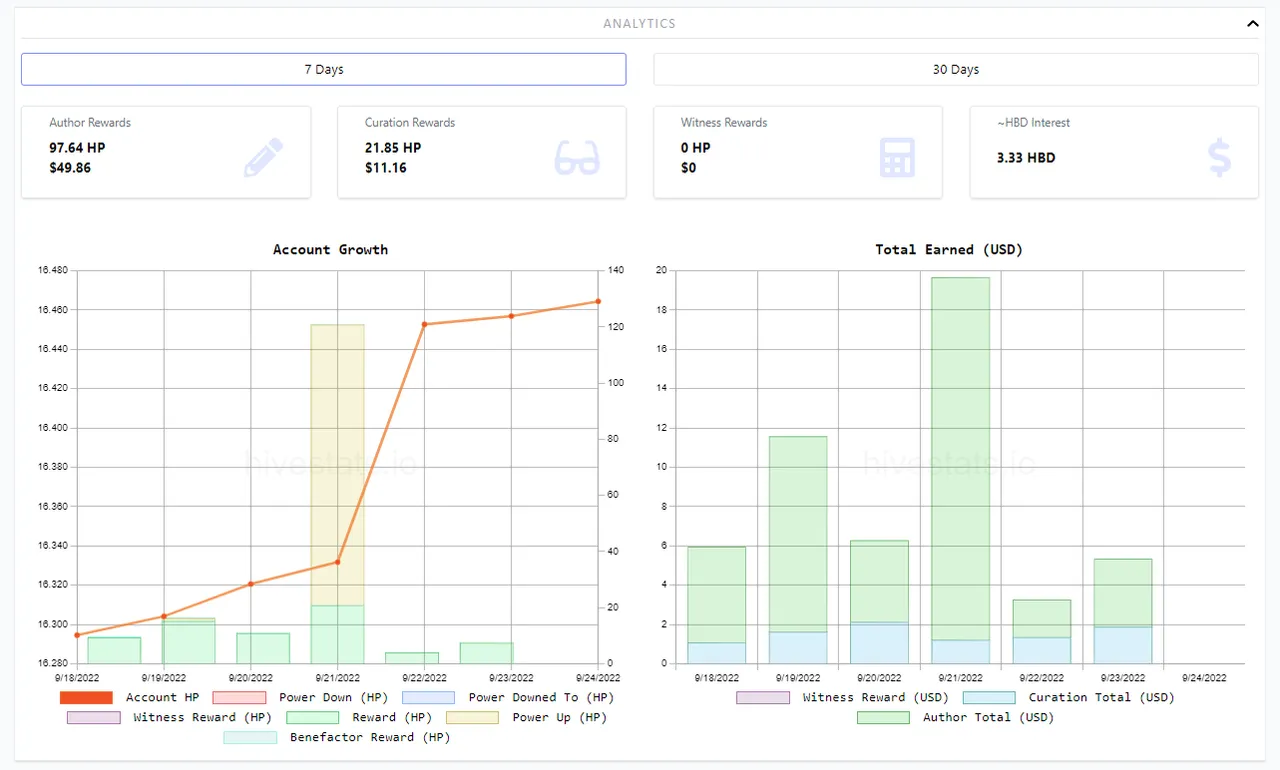Image resolution: width=1280 pixels, height=770 pixels.
Task: Toggle the Reward (HP) legend swatch
Action: pos(312,717)
